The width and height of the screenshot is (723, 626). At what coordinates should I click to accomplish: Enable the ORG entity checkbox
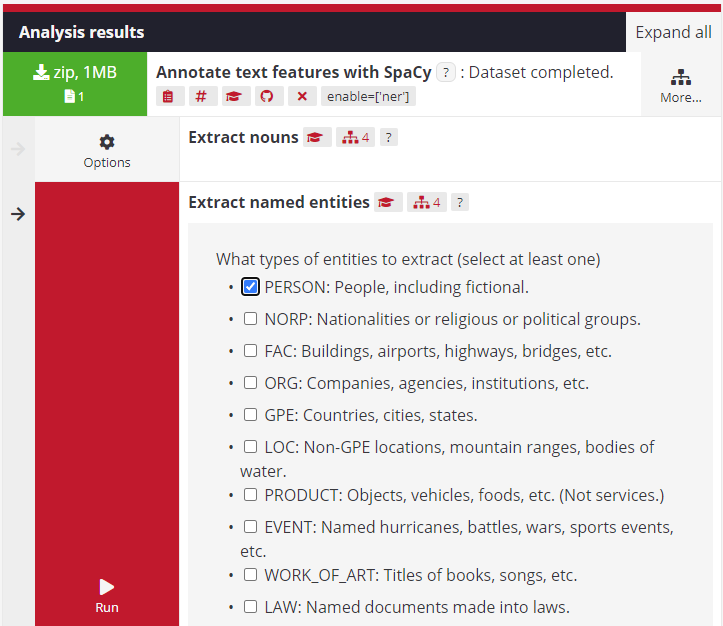[251, 383]
